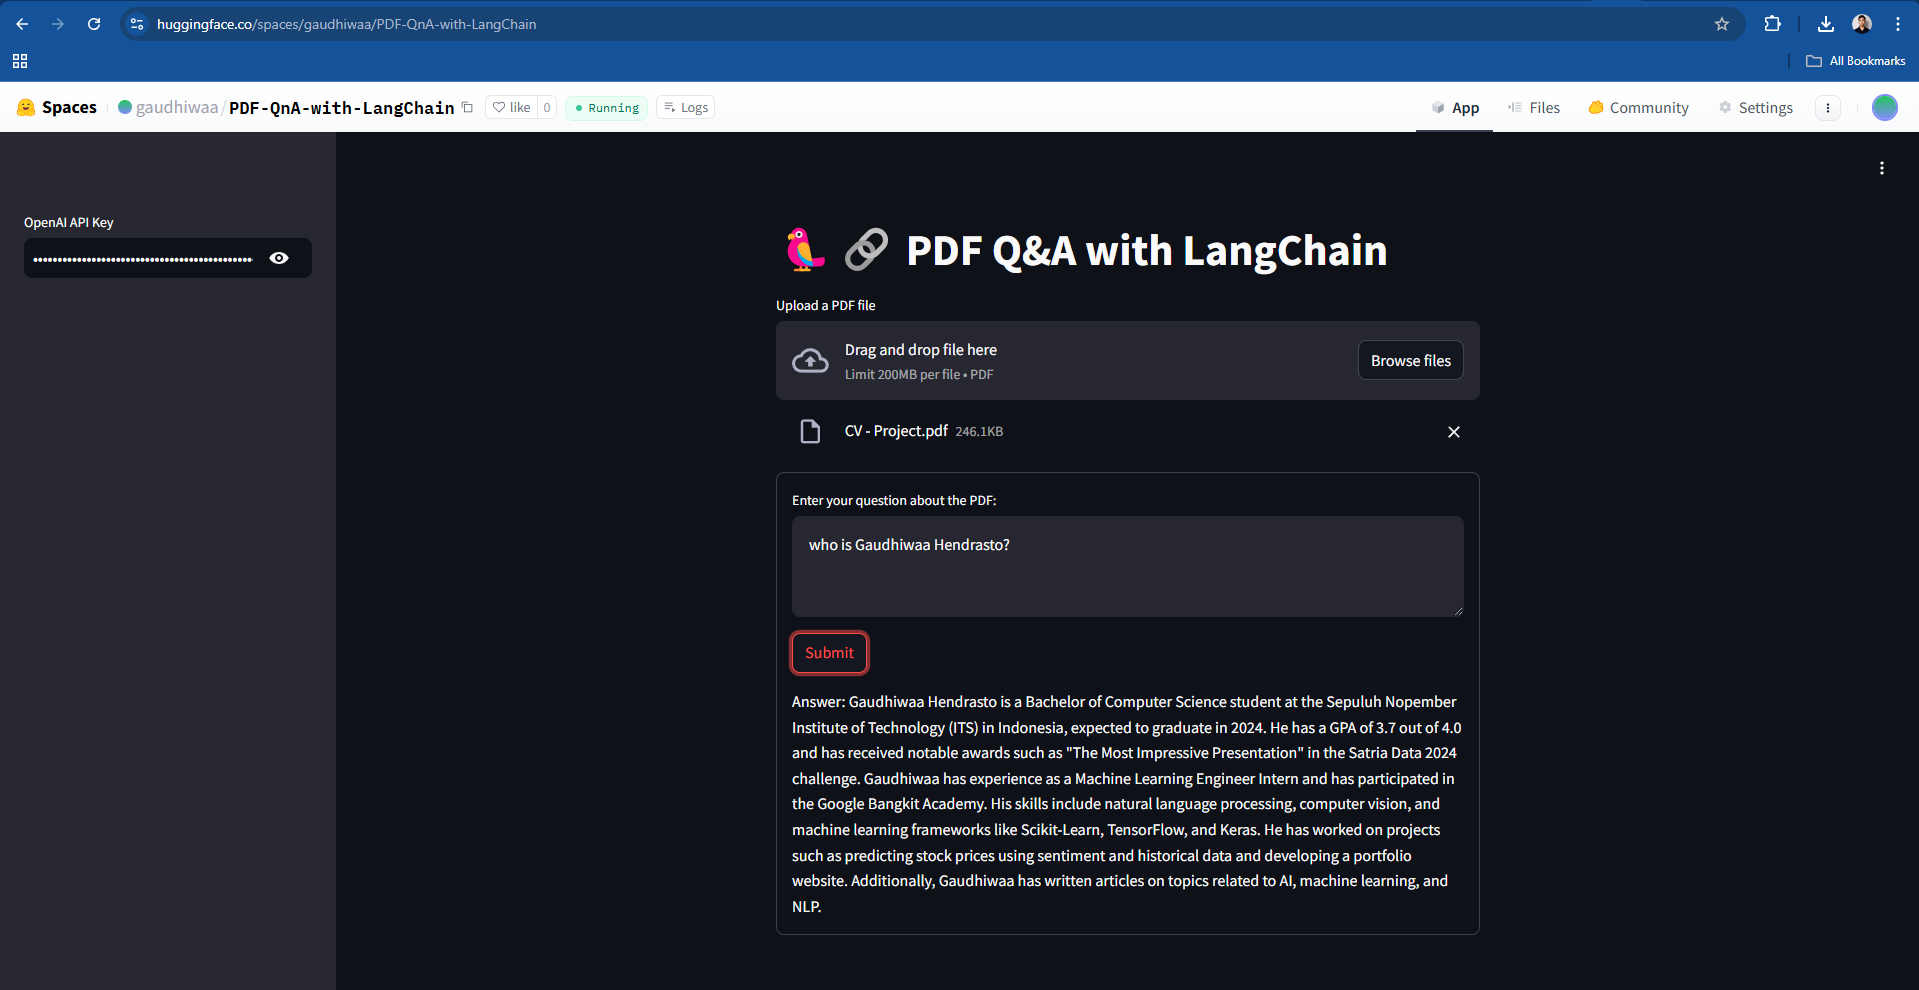Open the Settings tab
1919x990 pixels.
1755,108
